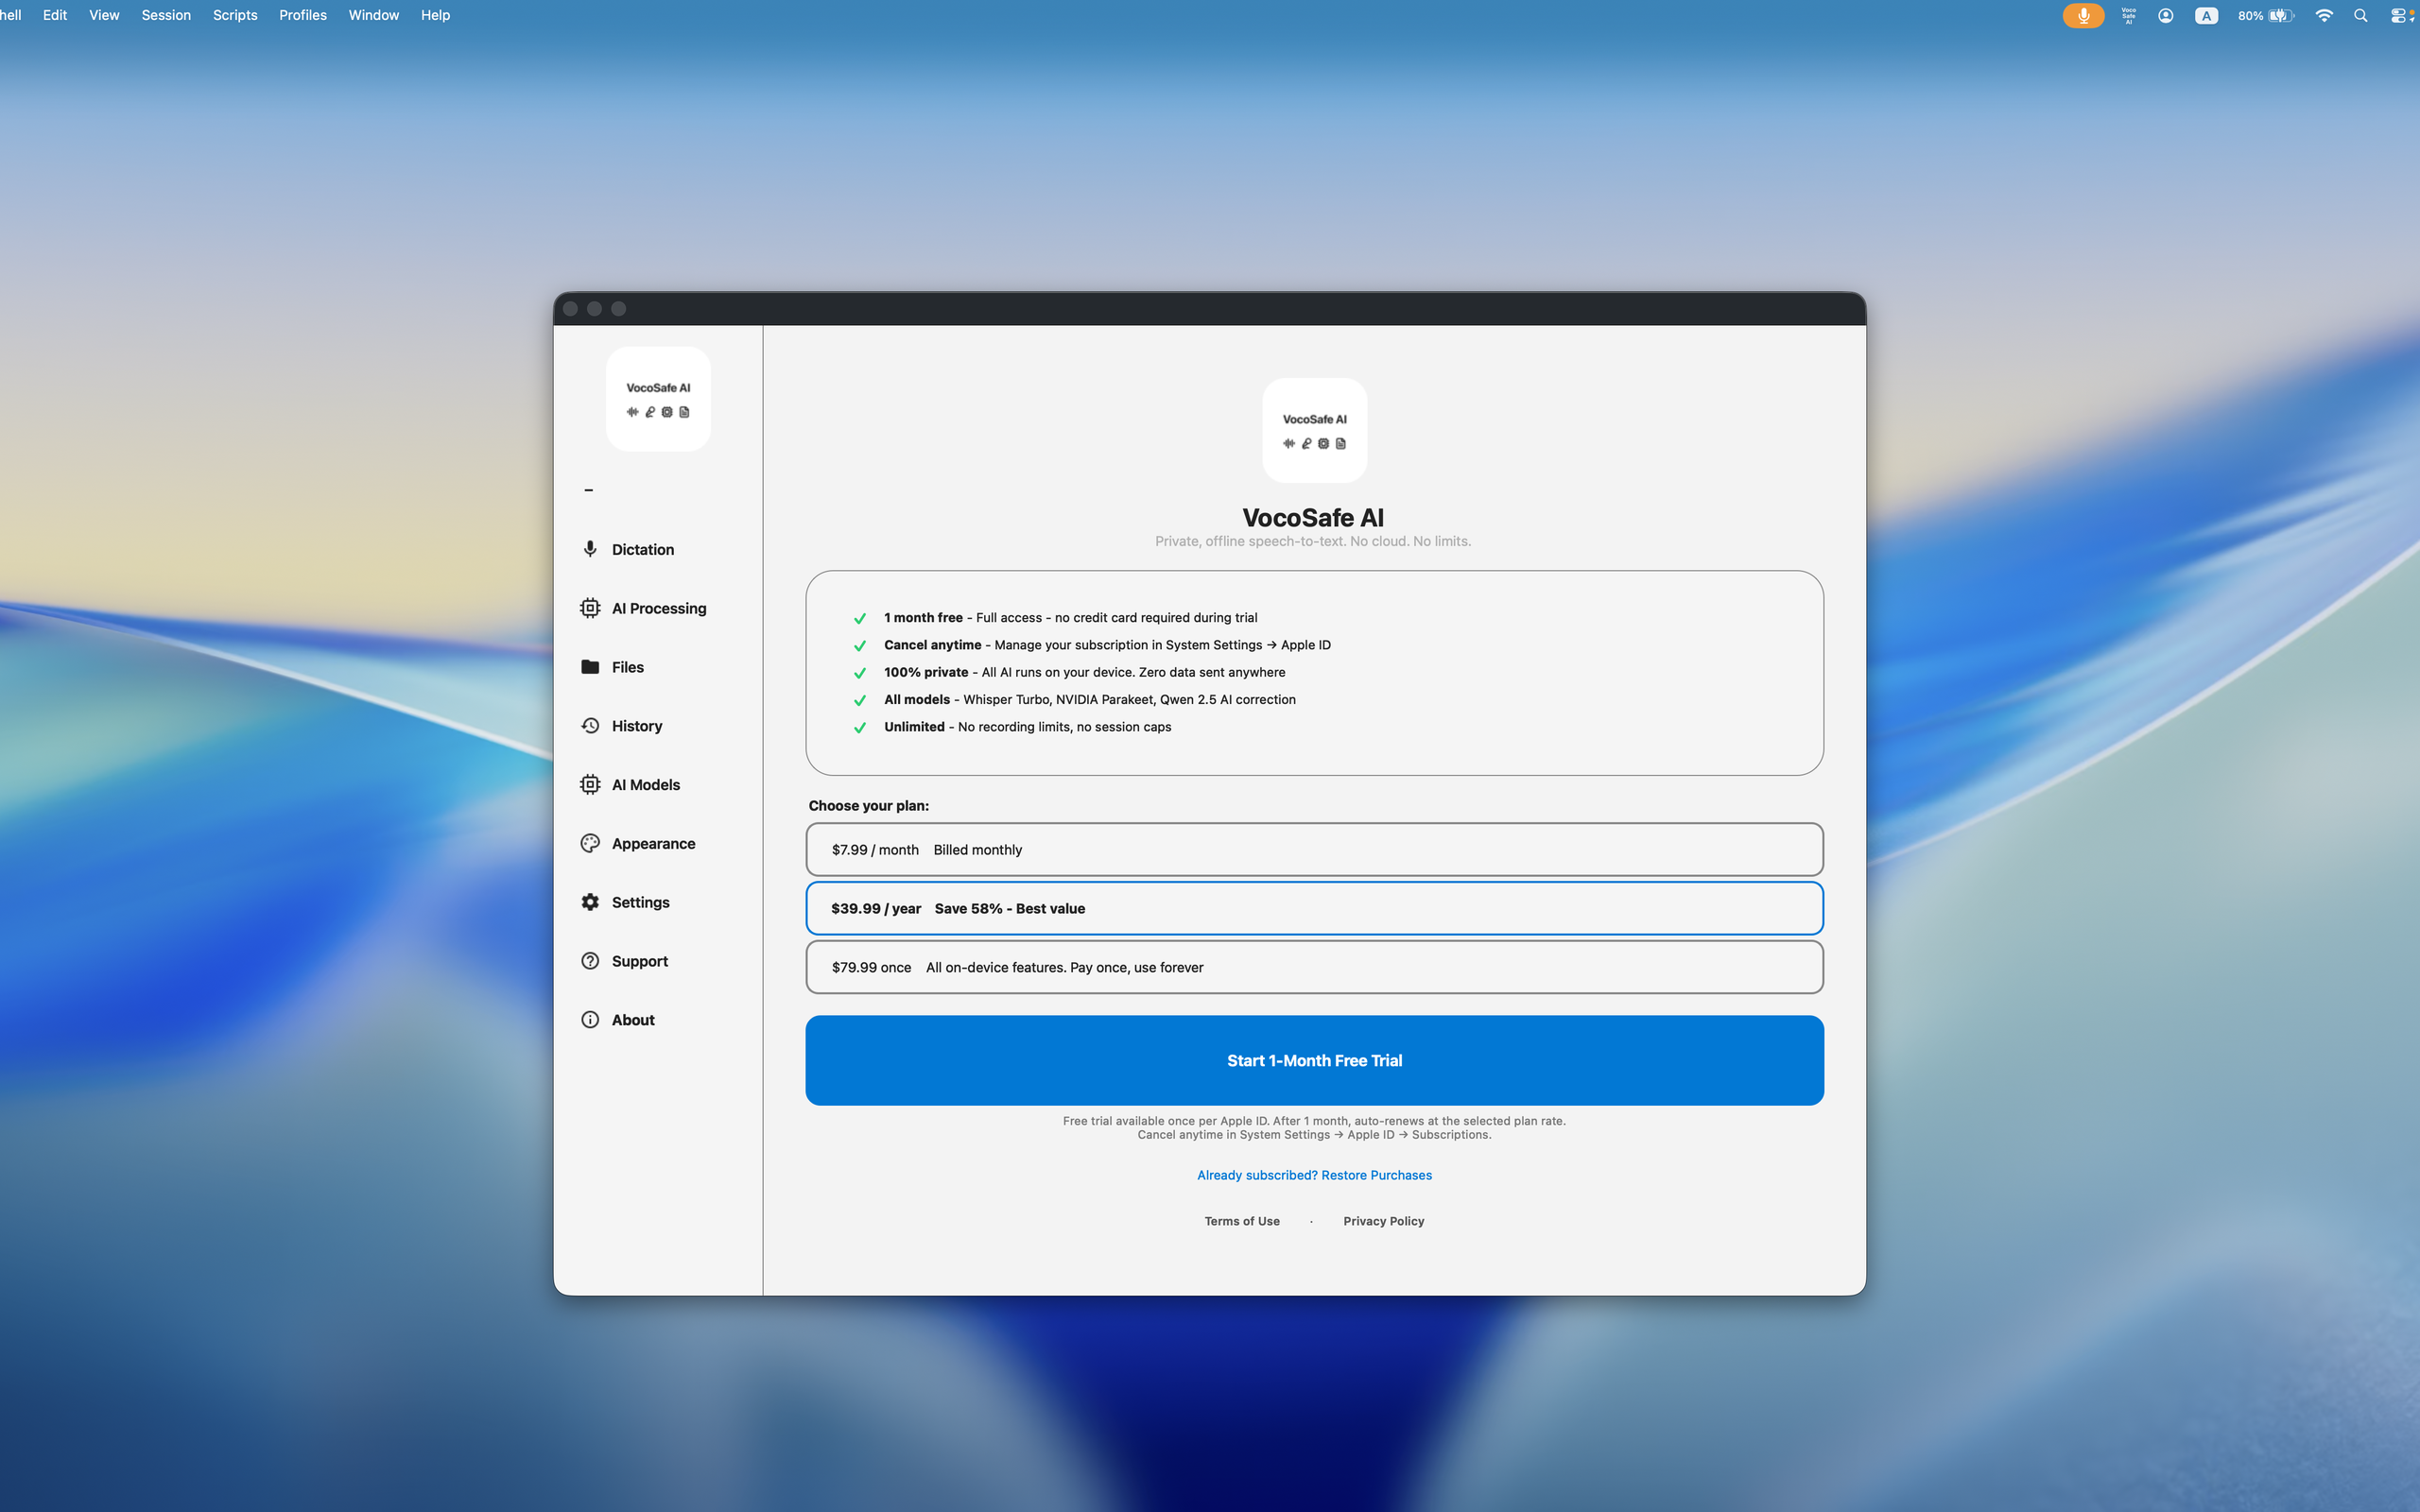The height and width of the screenshot is (1512, 2420).
Task: Click Already subscribed? Restore Purchases link
Action: [x=1314, y=1175]
